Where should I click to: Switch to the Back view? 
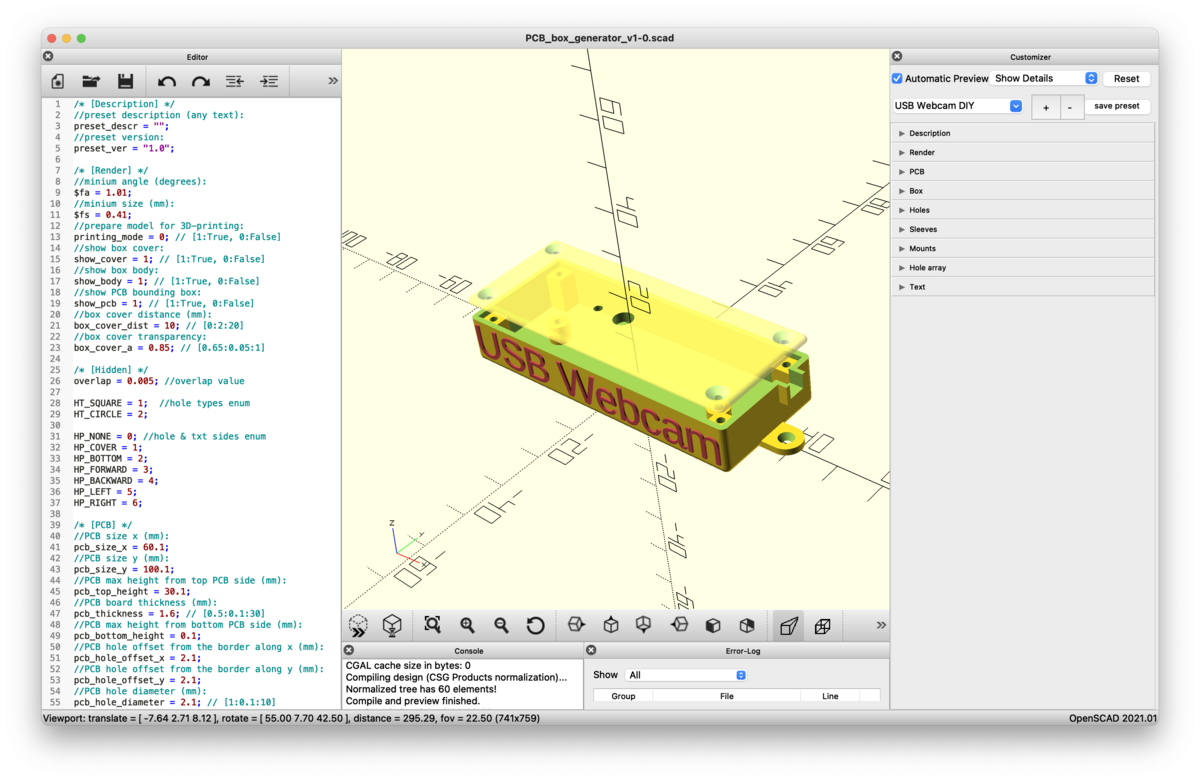(x=747, y=625)
